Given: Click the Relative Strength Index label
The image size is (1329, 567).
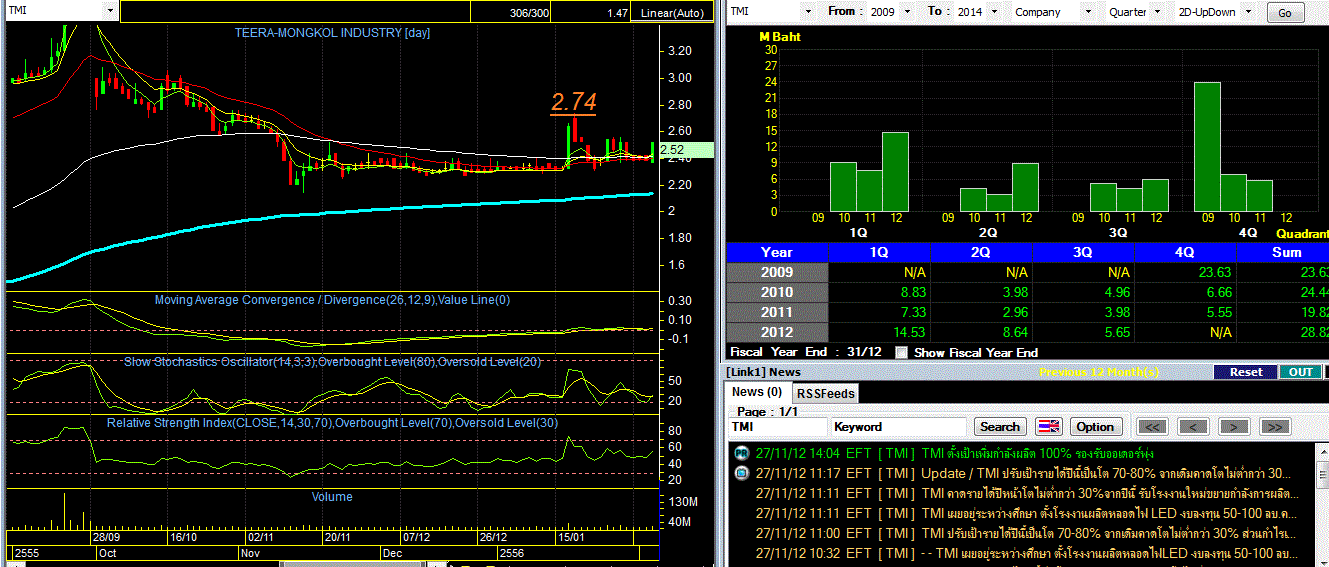Looking at the screenshot, I should tap(332, 423).
